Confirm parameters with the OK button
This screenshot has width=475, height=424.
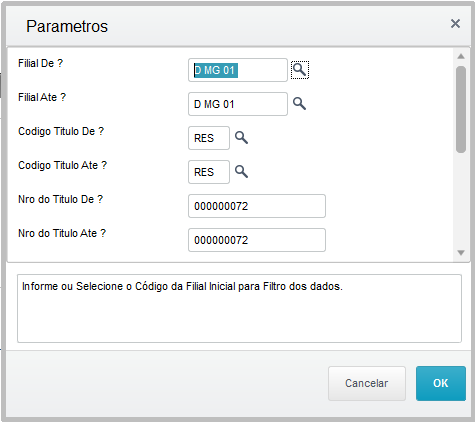441,383
